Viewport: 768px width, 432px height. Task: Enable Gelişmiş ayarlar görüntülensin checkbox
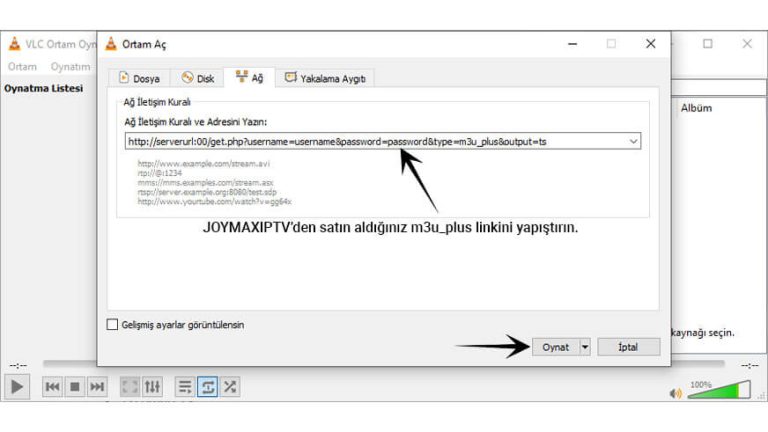tap(112, 325)
